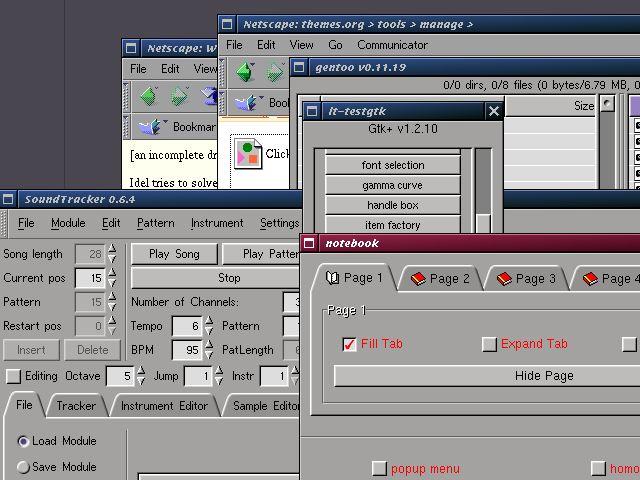Click Back arrow icon in rear Netscape window
Viewport: 640px width, 480px height.
[149, 96]
